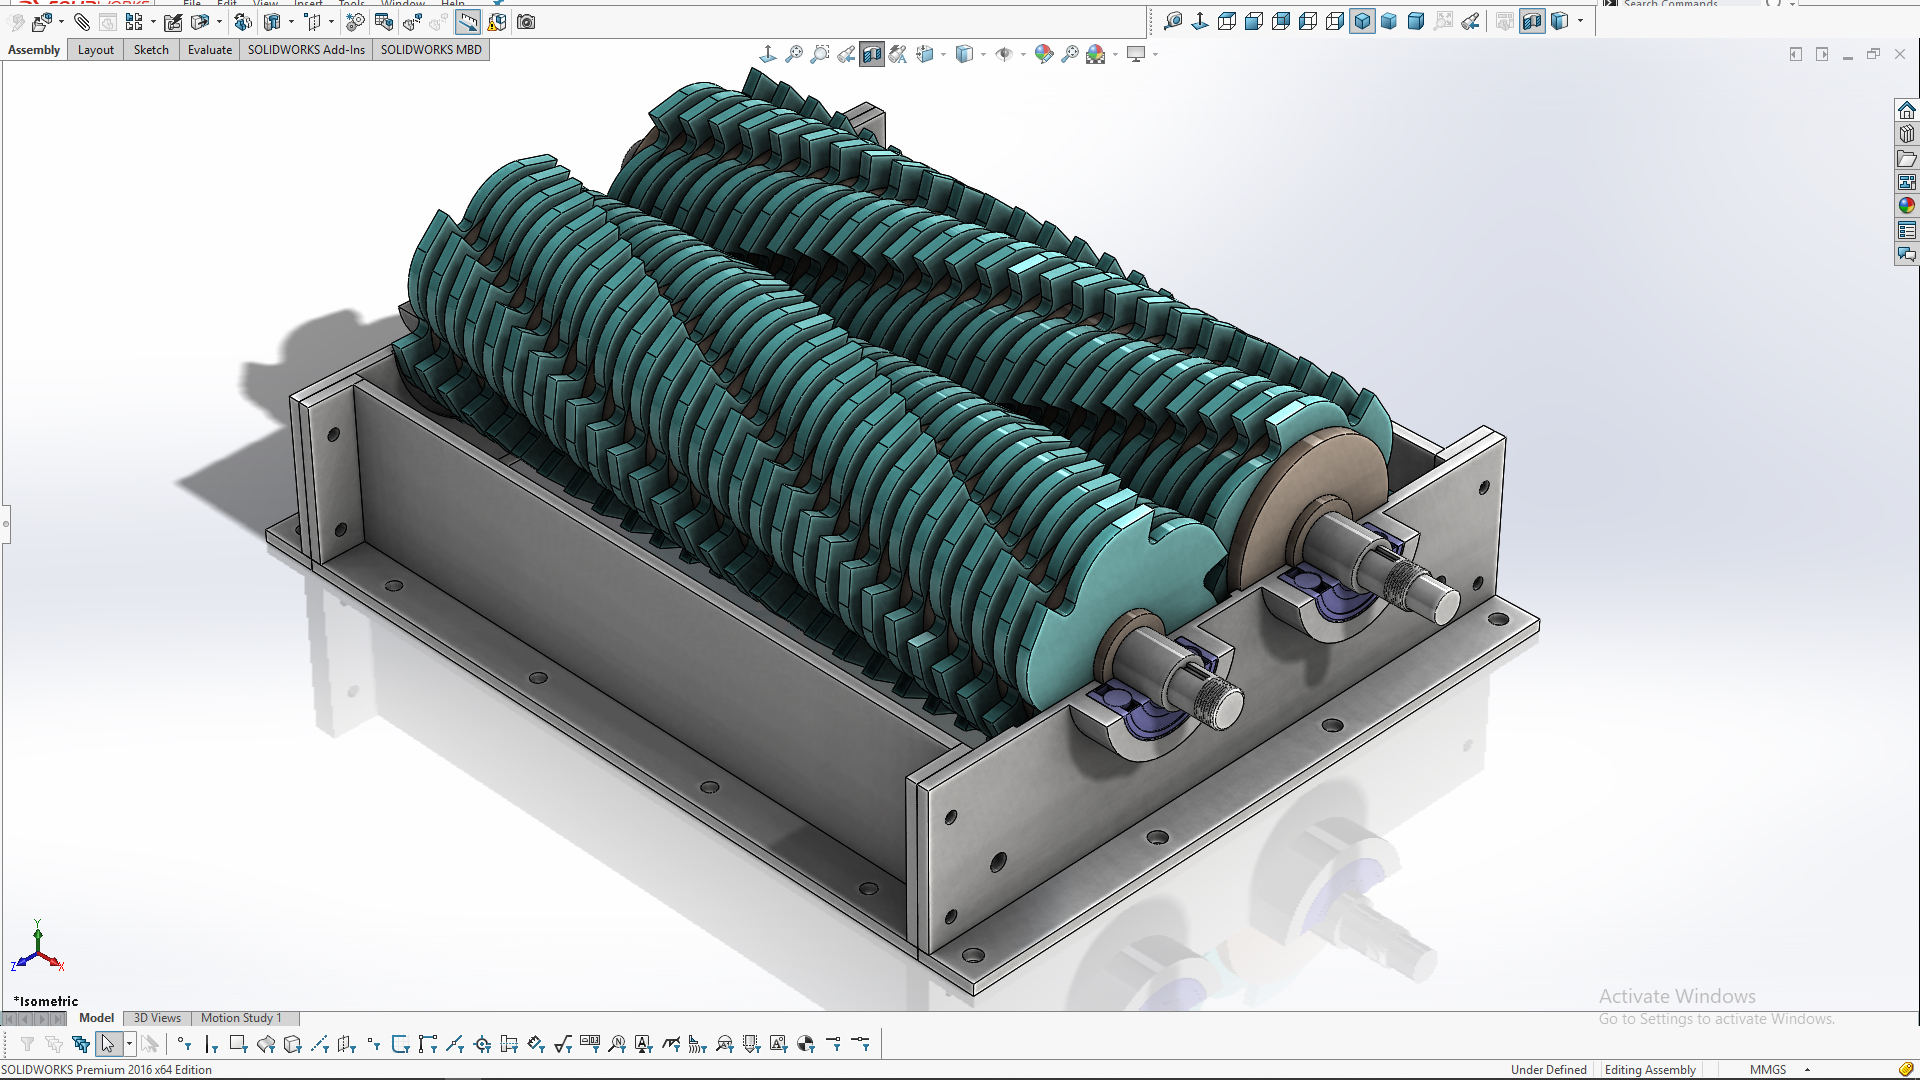Open Custom Properties in the task pane
This screenshot has width=1920, height=1080.
(x=1907, y=230)
